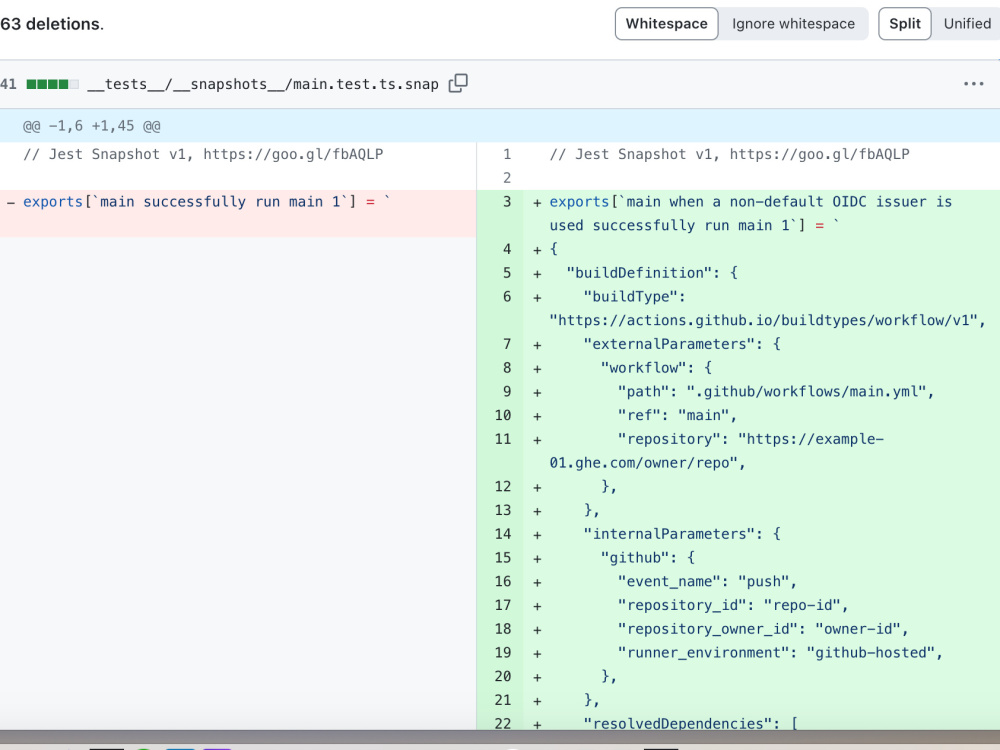Click the '"owner-id"' value text
Screen dimensions: 1000x750
click(x=858, y=629)
